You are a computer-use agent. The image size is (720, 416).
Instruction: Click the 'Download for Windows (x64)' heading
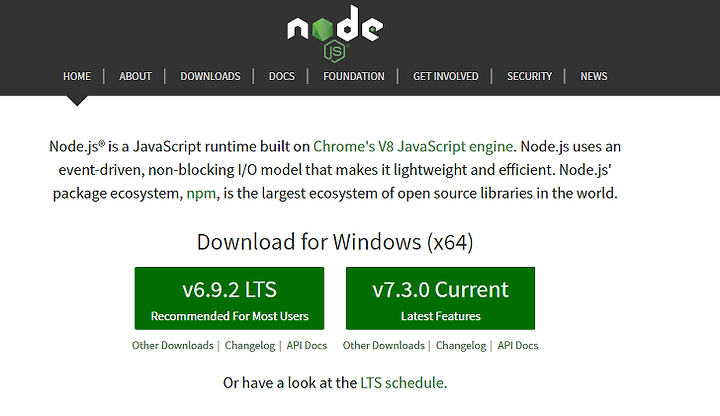(x=335, y=242)
